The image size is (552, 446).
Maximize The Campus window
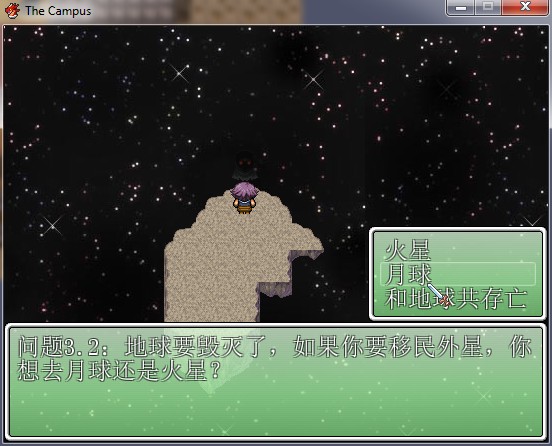[488, 7]
